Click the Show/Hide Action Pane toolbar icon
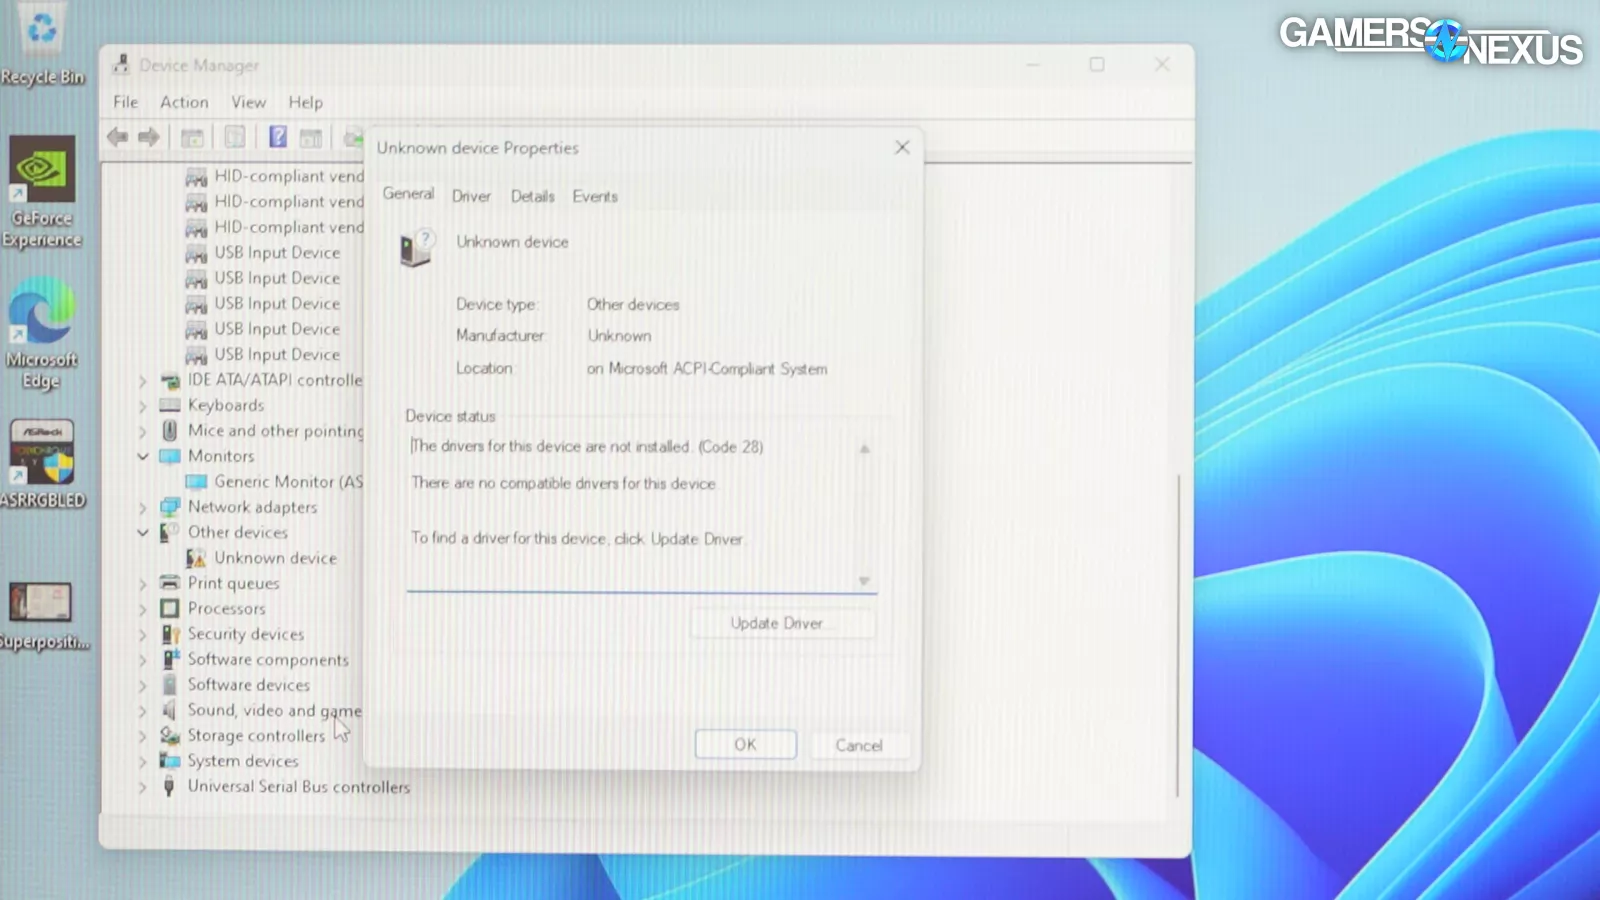This screenshot has height=900, width=1600. click(x=311, y=137)
